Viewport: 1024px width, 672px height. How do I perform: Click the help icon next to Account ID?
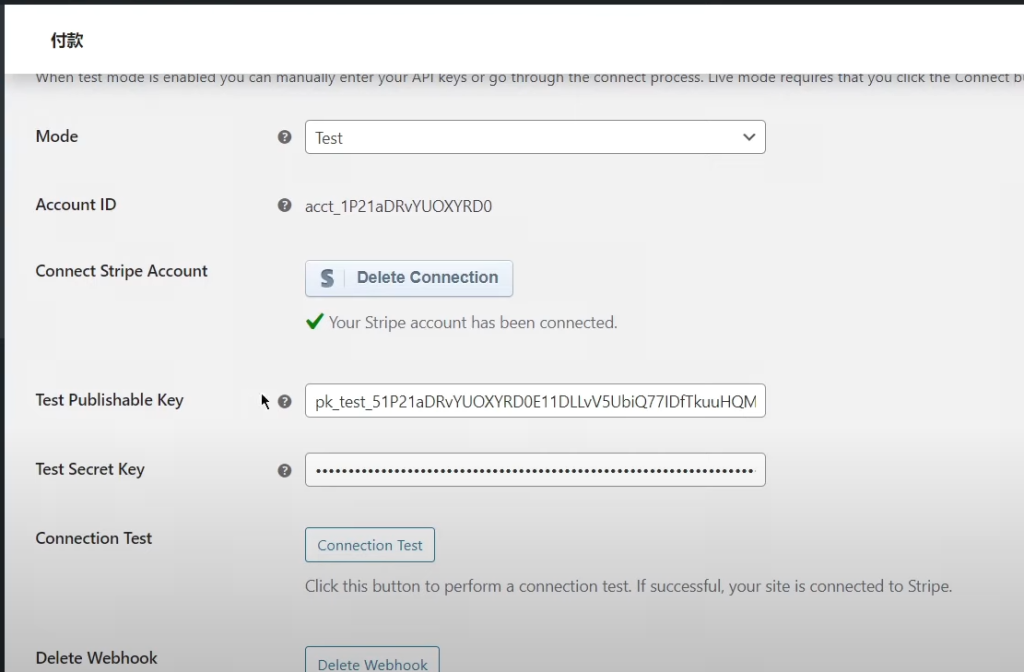click(x=284, y=206)
